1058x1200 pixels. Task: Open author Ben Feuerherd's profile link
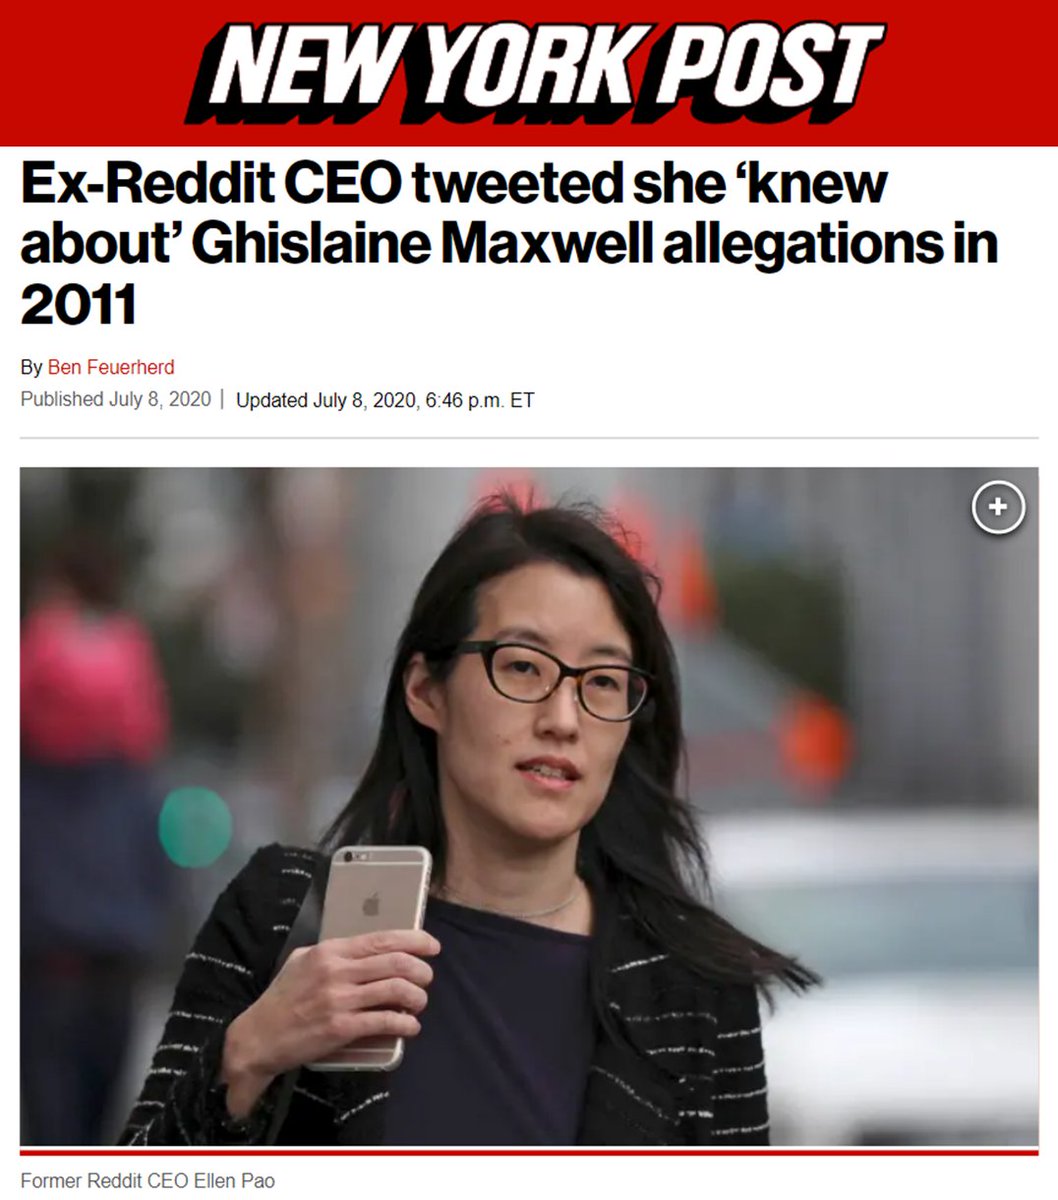(x=111, y=367)
